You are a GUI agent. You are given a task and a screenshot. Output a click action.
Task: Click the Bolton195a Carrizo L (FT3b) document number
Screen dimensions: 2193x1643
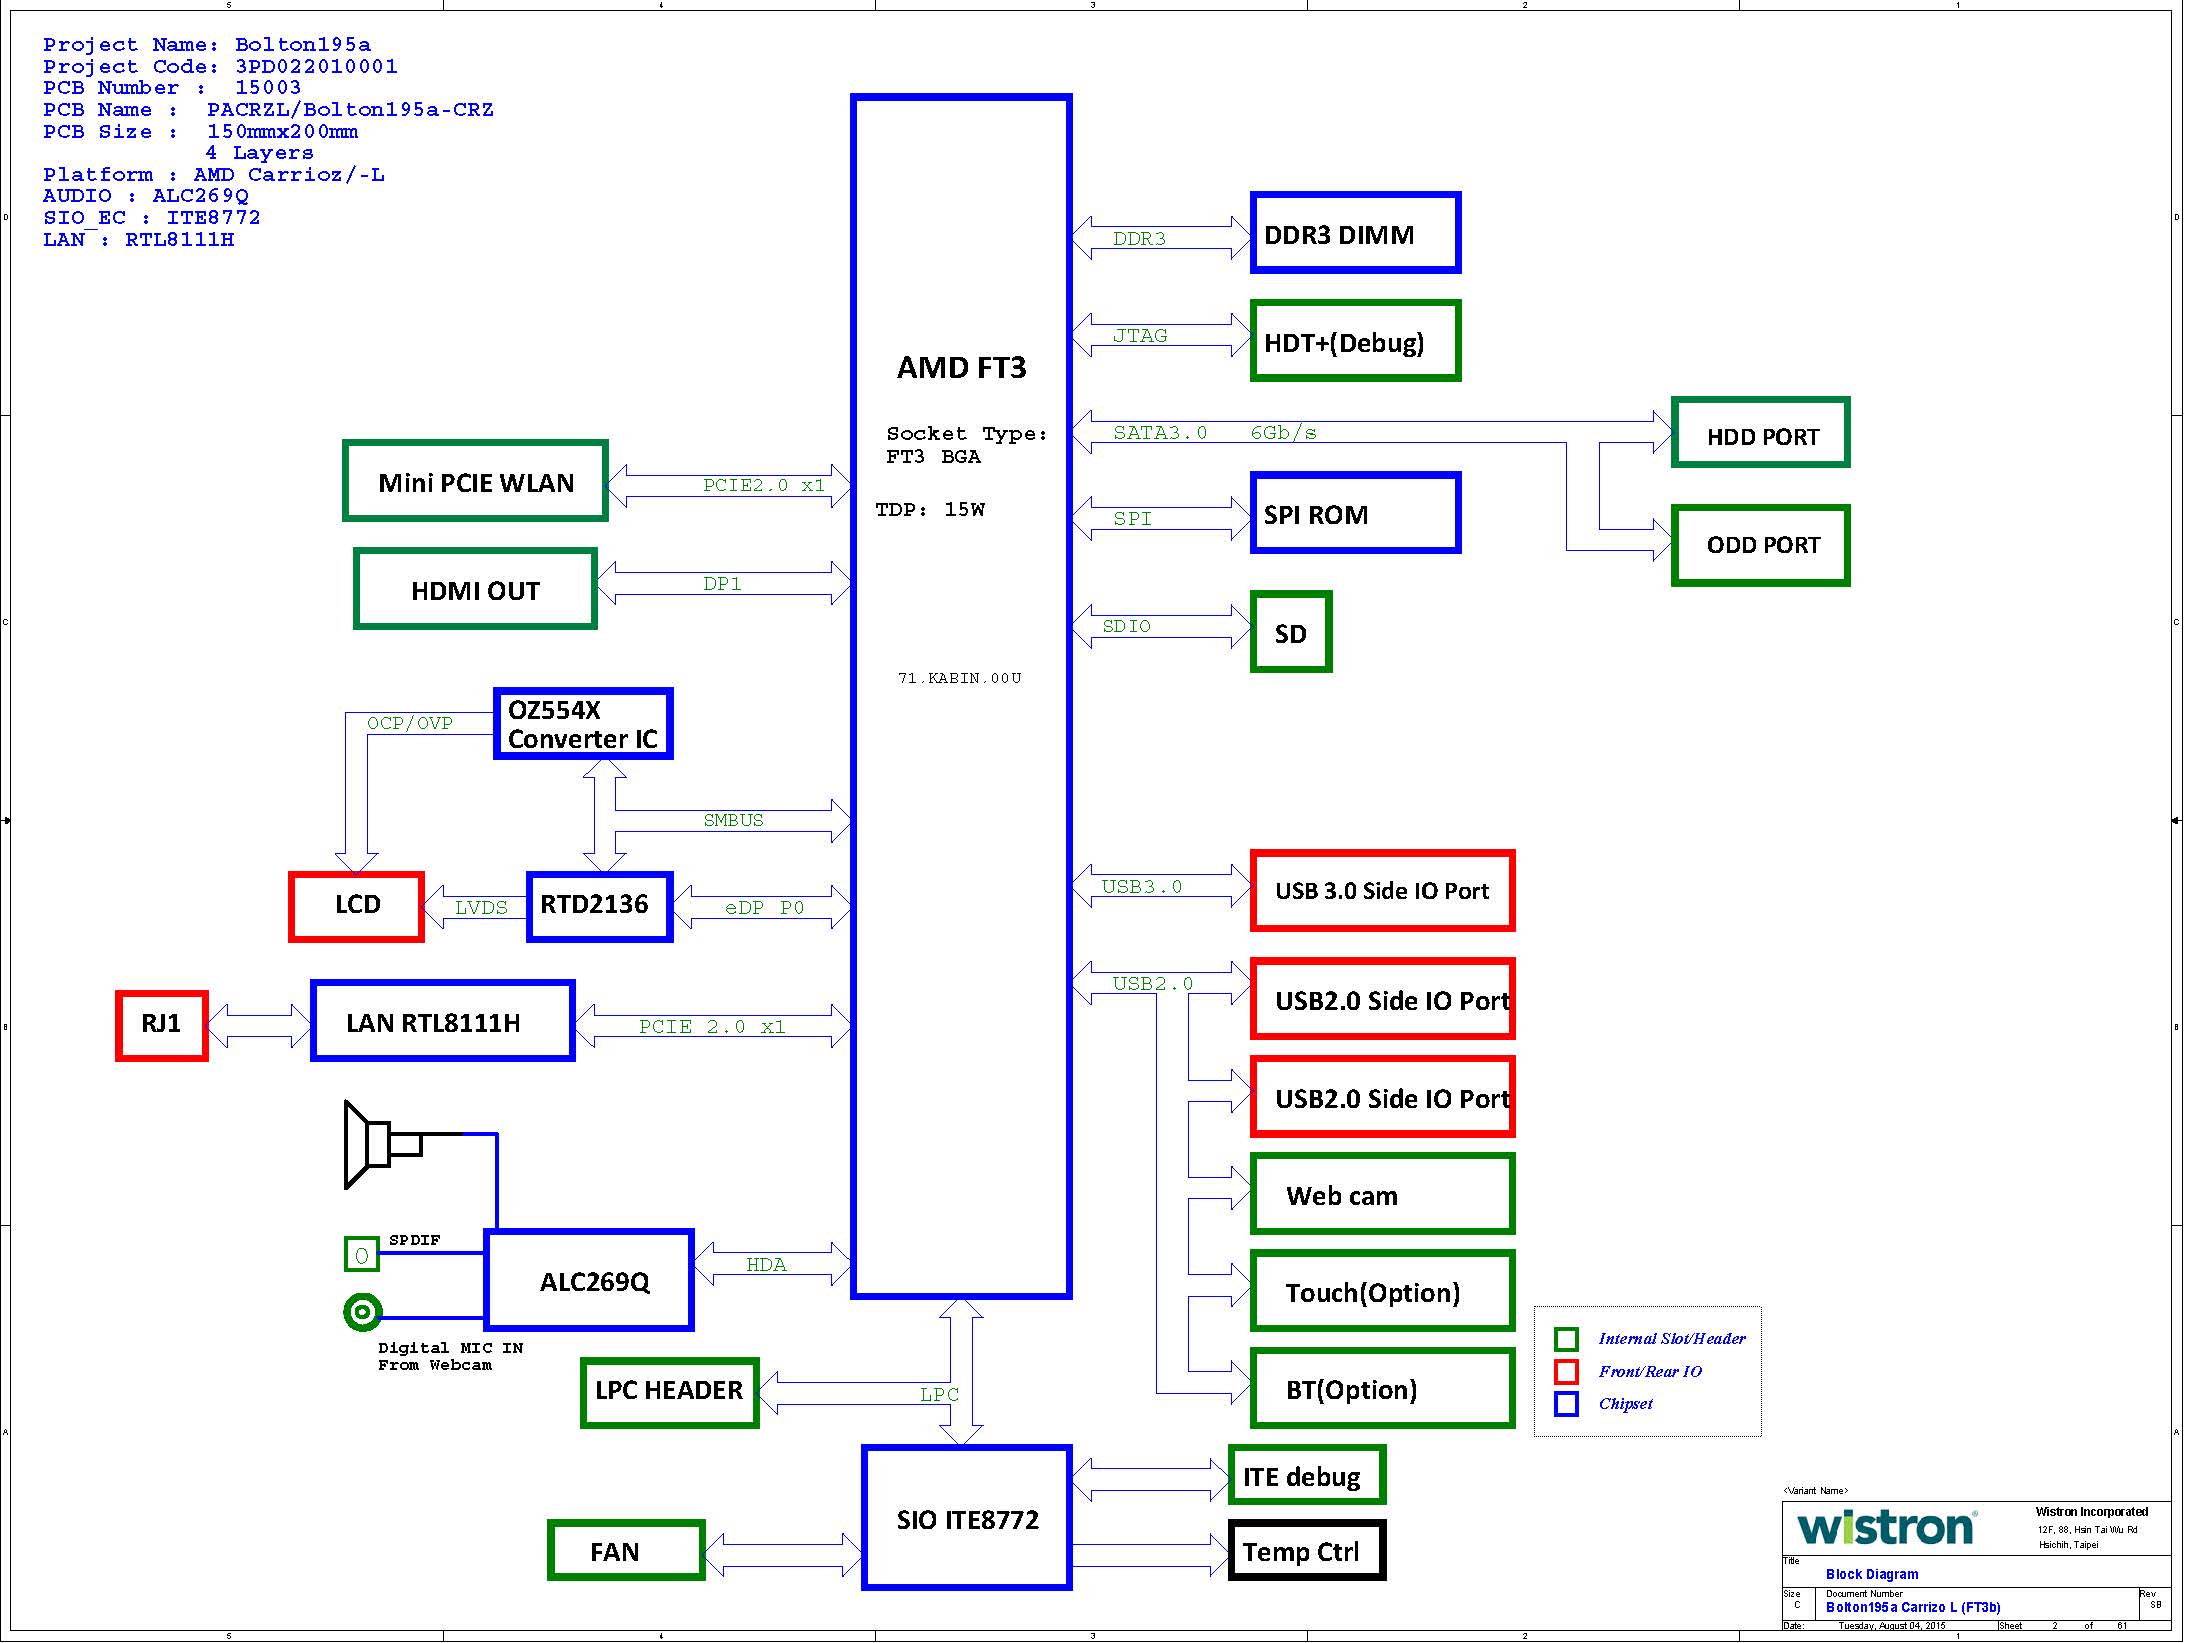pyautogui.click(x=1913, y=1608)
